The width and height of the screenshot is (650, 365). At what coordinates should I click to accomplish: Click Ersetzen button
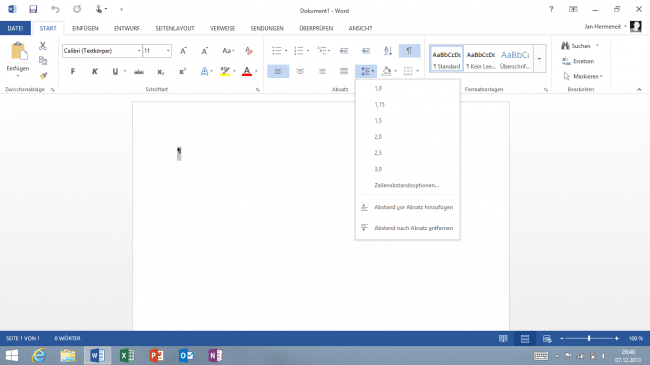click(578, 61)
